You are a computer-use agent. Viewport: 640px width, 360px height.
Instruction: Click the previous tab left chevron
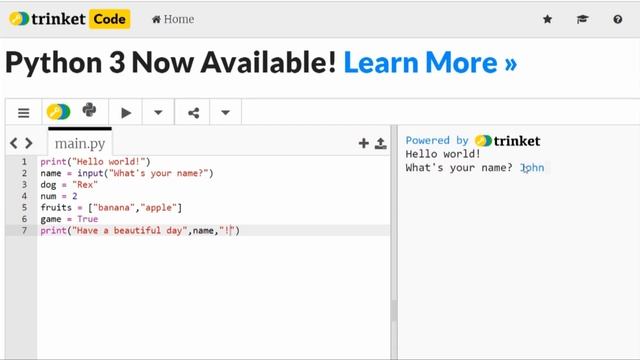14,143
